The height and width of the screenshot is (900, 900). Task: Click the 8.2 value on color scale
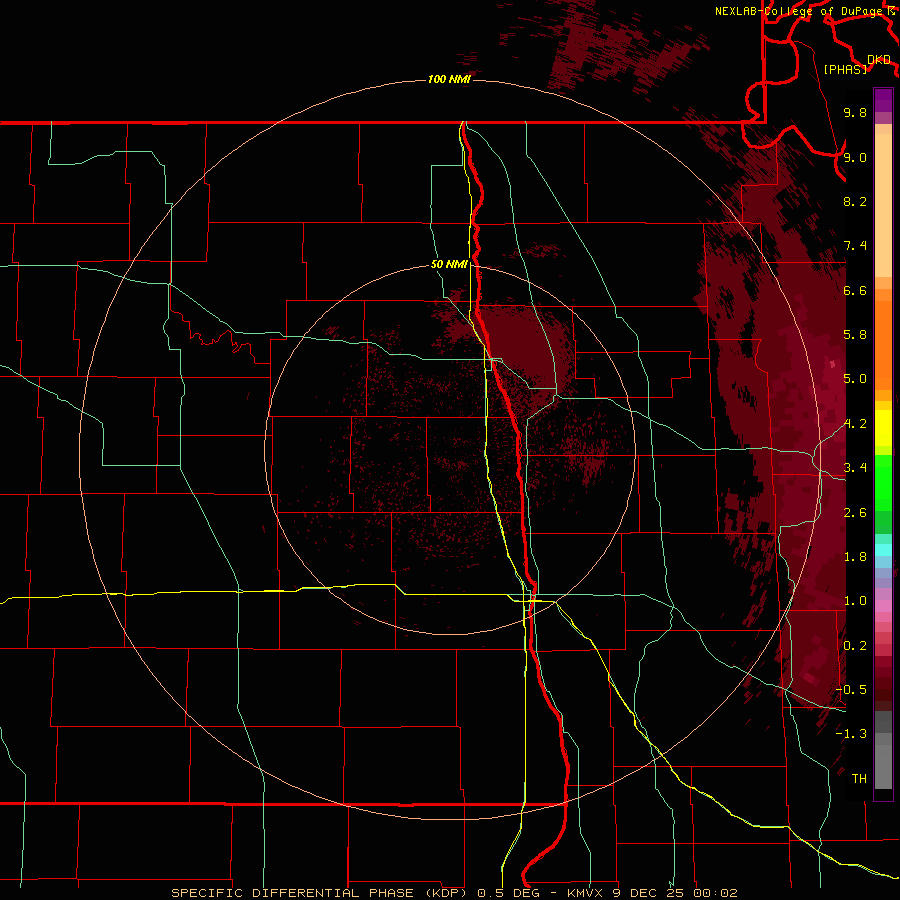[855, 201]
